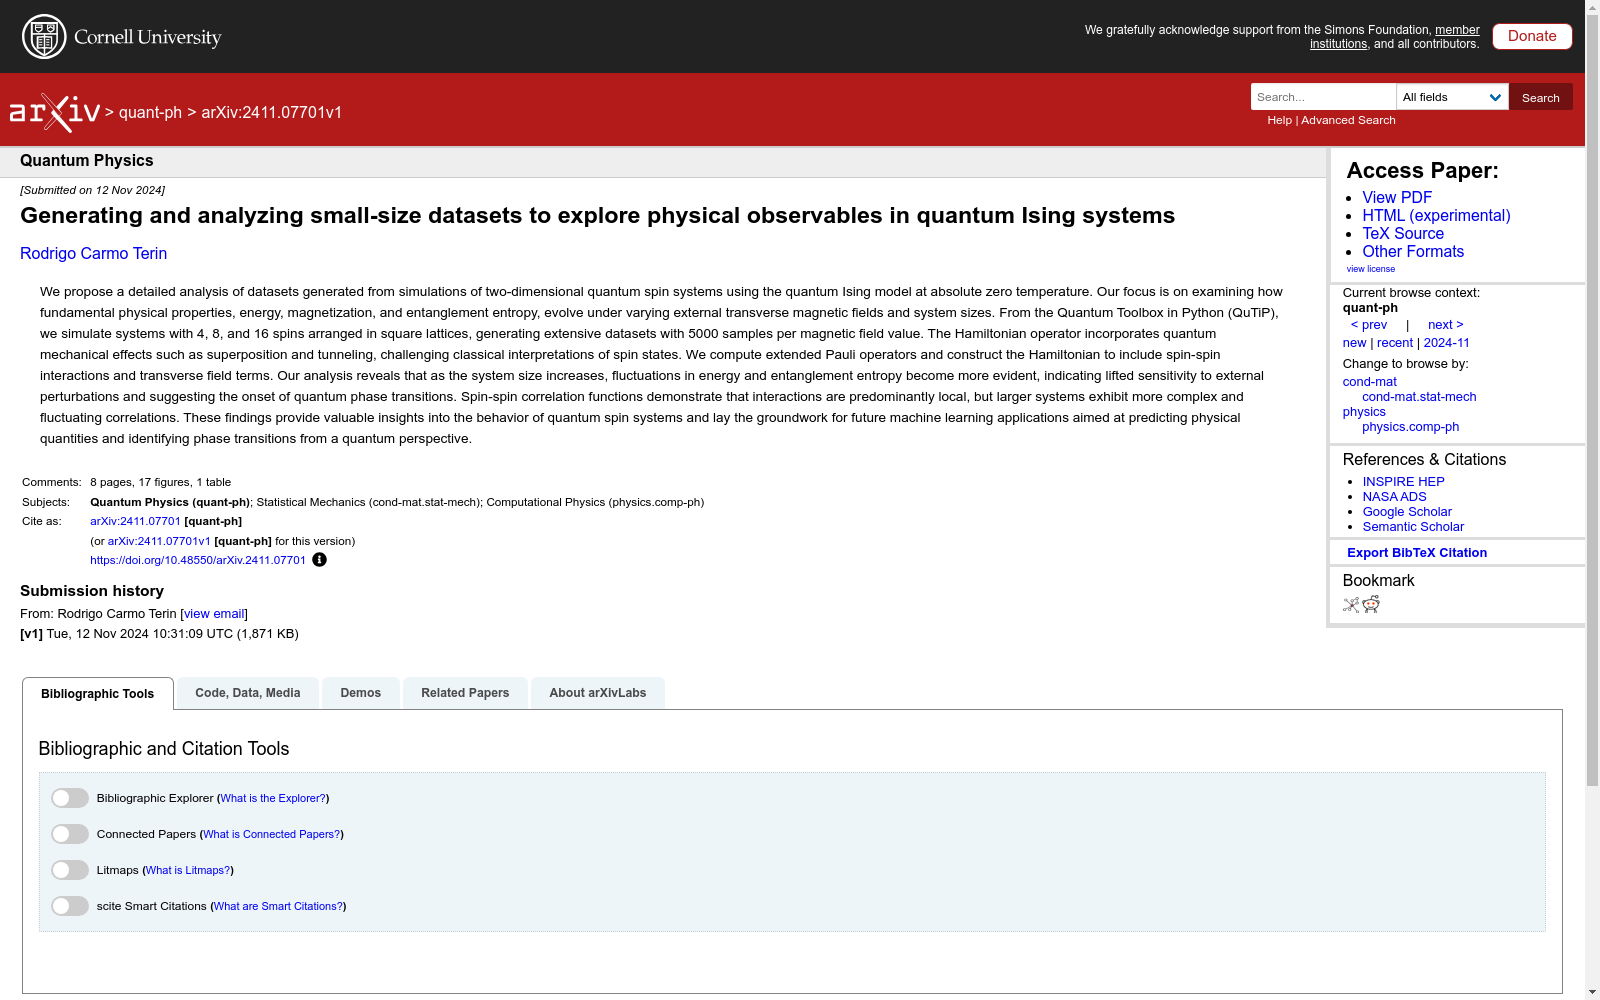Click the Search button
Image resolution: width=1600 pixels, height=1000 pixels.
1541,97
